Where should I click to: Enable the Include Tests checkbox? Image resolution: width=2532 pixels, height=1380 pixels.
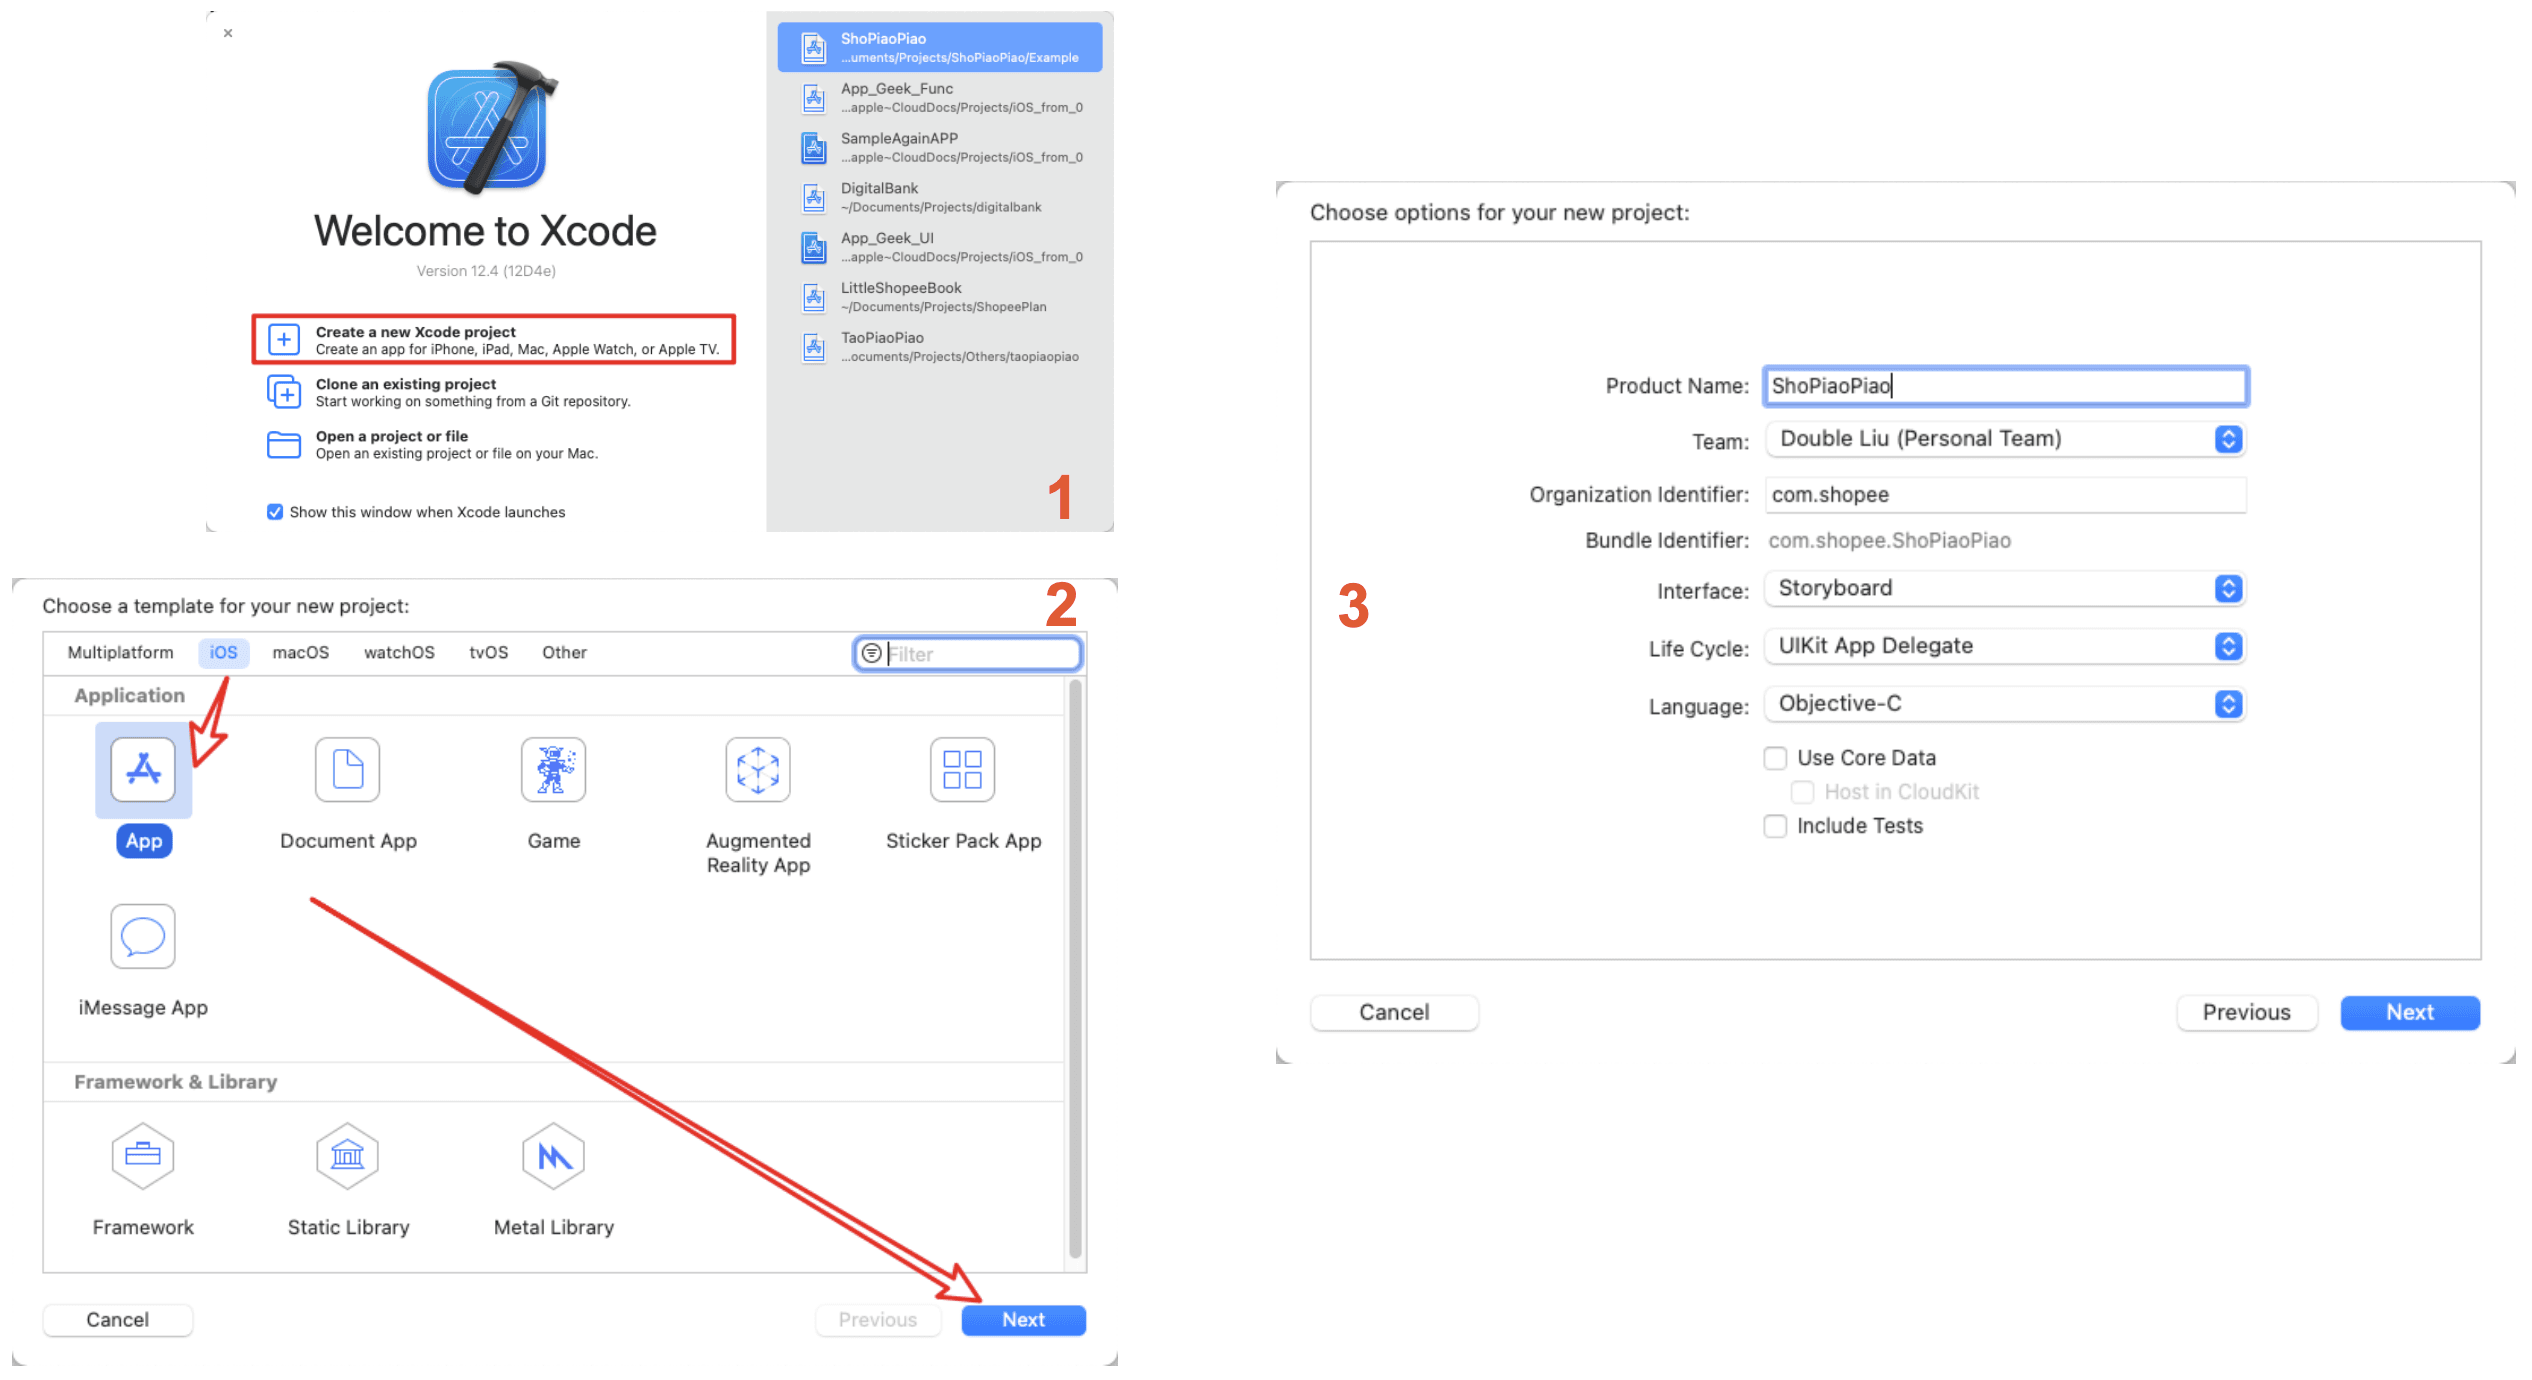tap(1775, 826)
